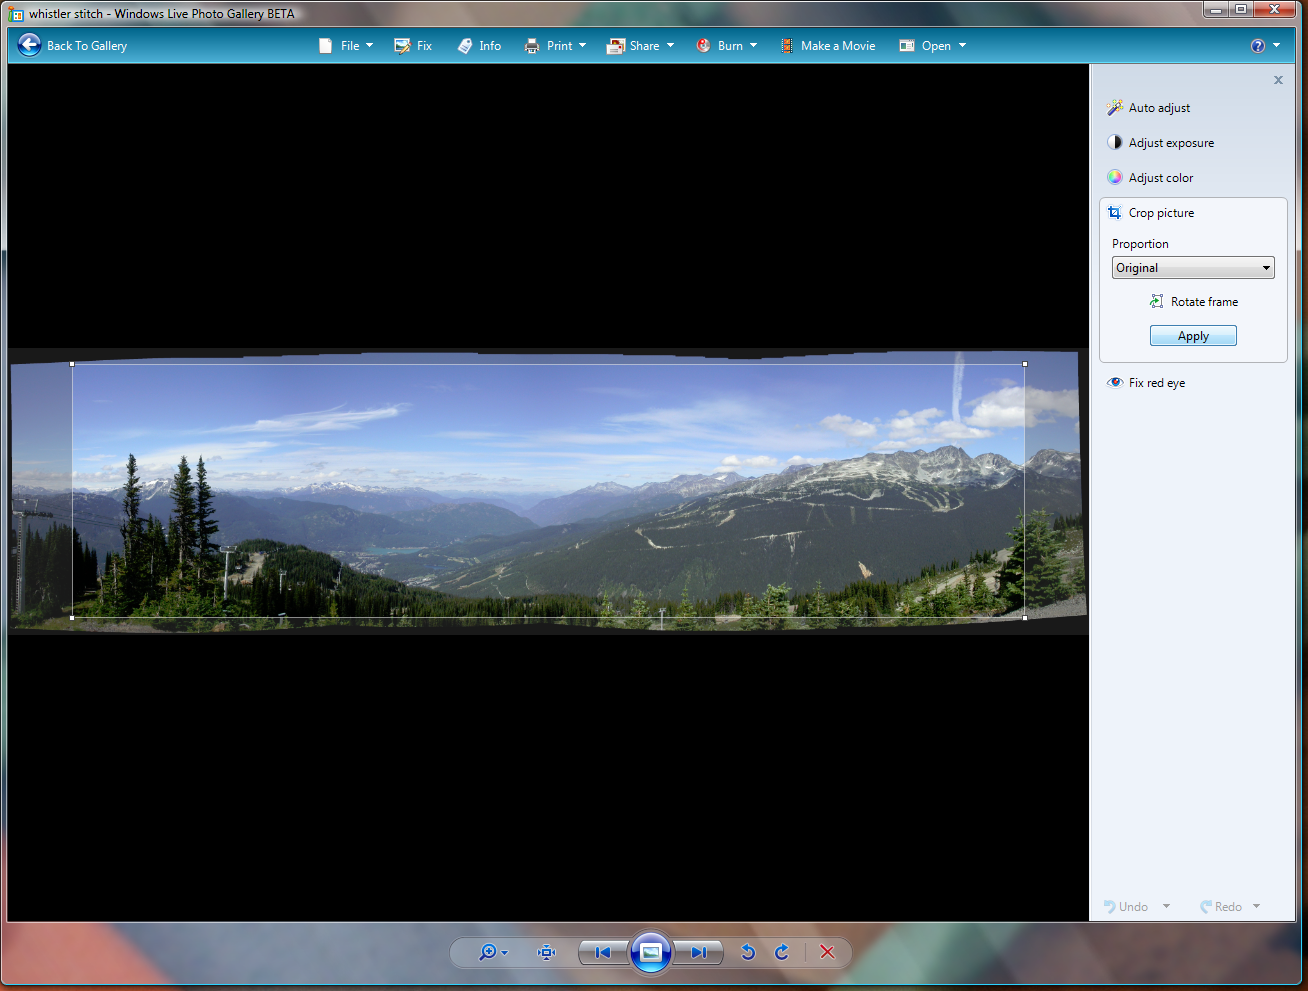Click the Back To Gallery label
The image size is (1308, 991).
[87, 46]
